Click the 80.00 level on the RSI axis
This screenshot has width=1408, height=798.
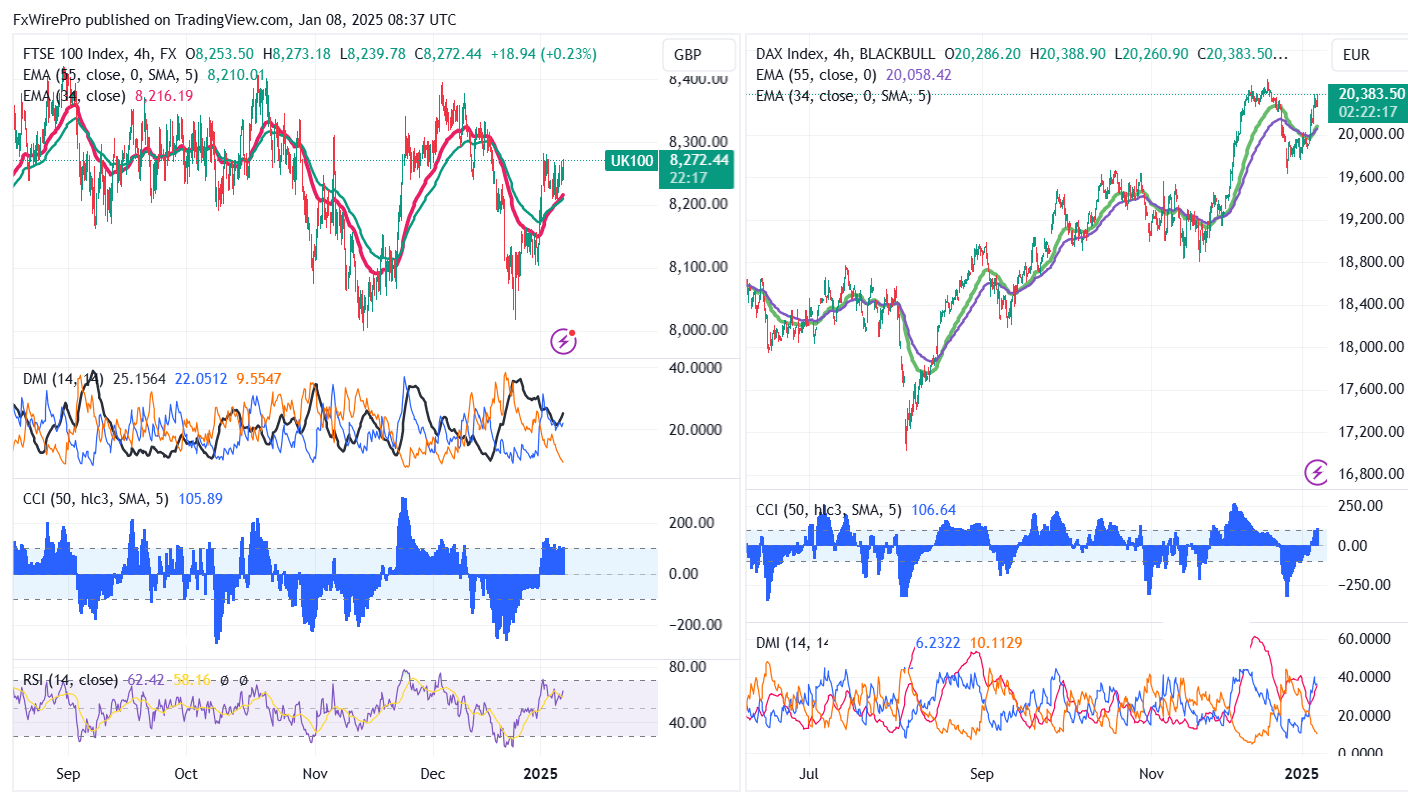tap(686, 666)
